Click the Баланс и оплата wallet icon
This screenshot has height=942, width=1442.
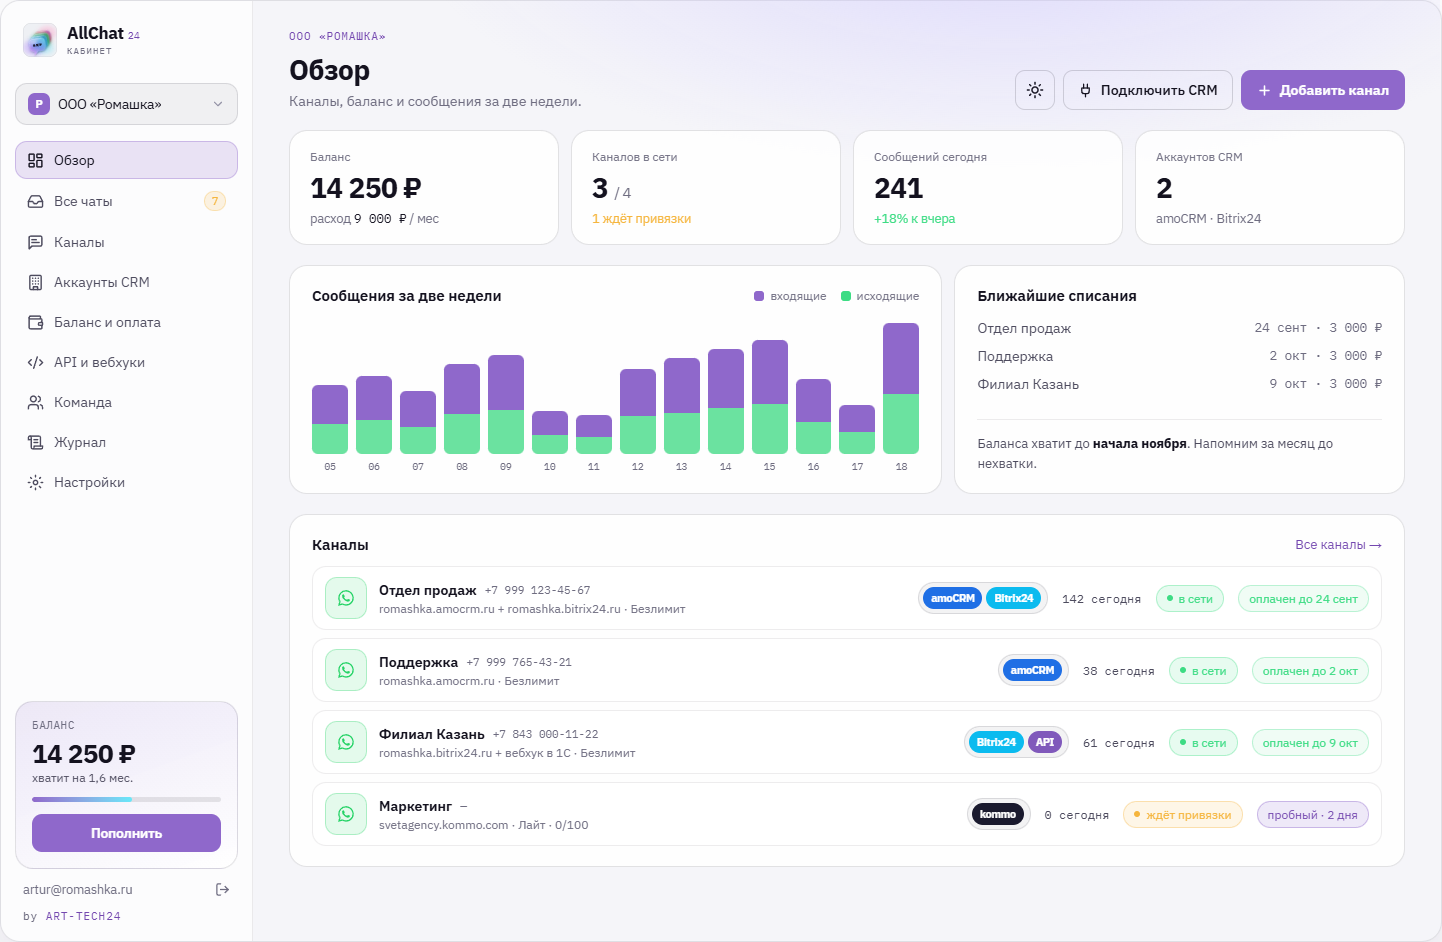36,322
